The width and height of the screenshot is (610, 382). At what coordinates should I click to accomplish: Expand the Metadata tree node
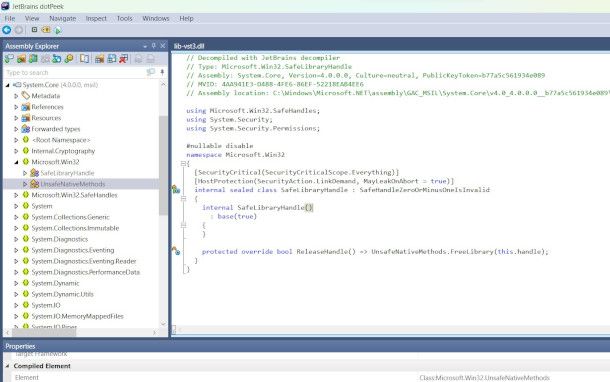point(16,96)
